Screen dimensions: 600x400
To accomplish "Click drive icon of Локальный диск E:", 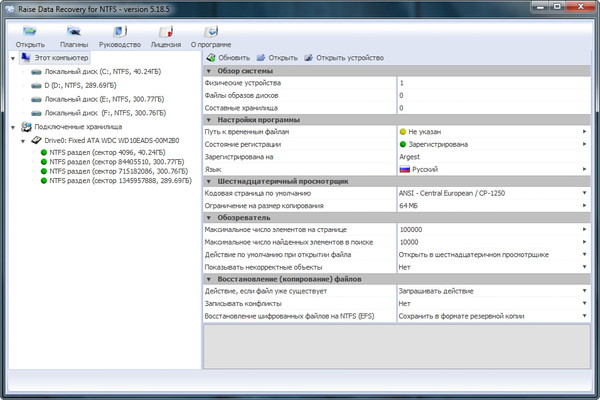I will [x=36, y=100].
